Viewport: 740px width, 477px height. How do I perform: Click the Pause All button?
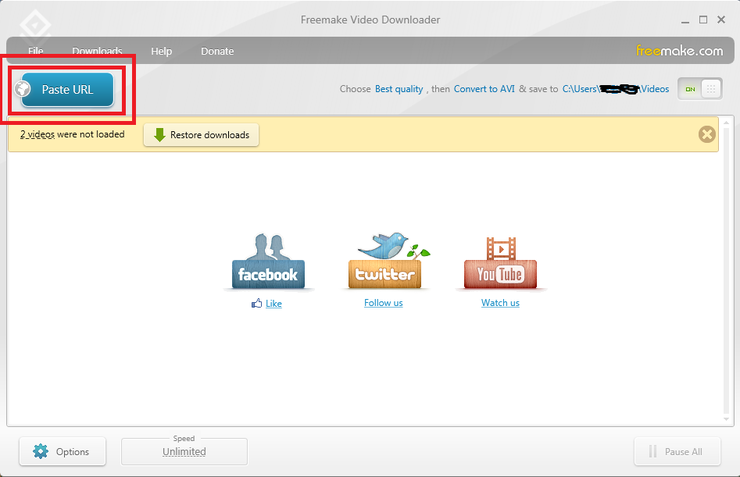(677, 452)
